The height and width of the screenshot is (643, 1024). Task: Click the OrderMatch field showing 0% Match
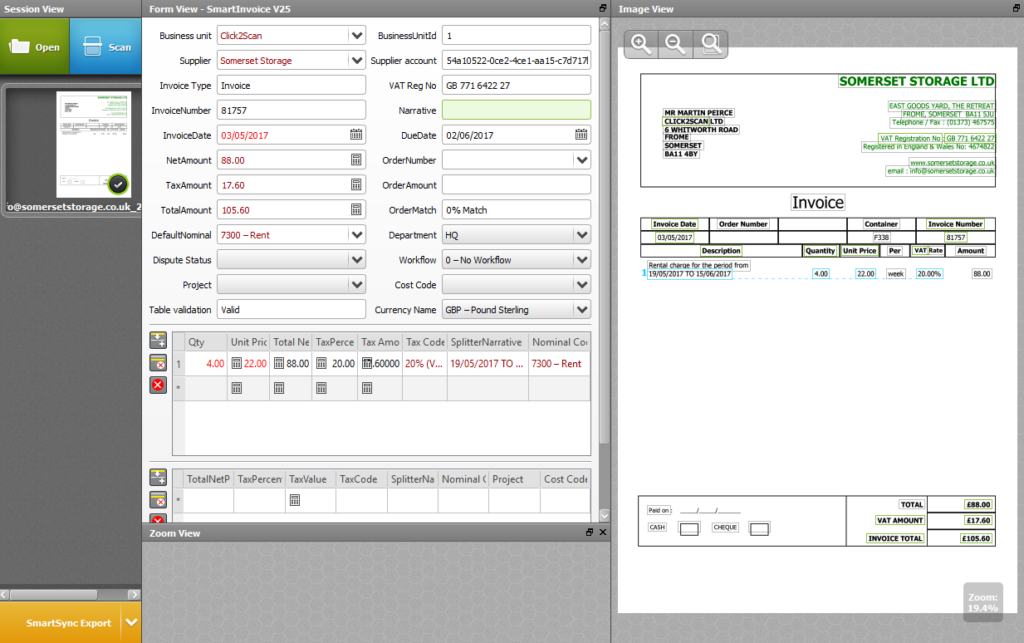coord(517,210)
